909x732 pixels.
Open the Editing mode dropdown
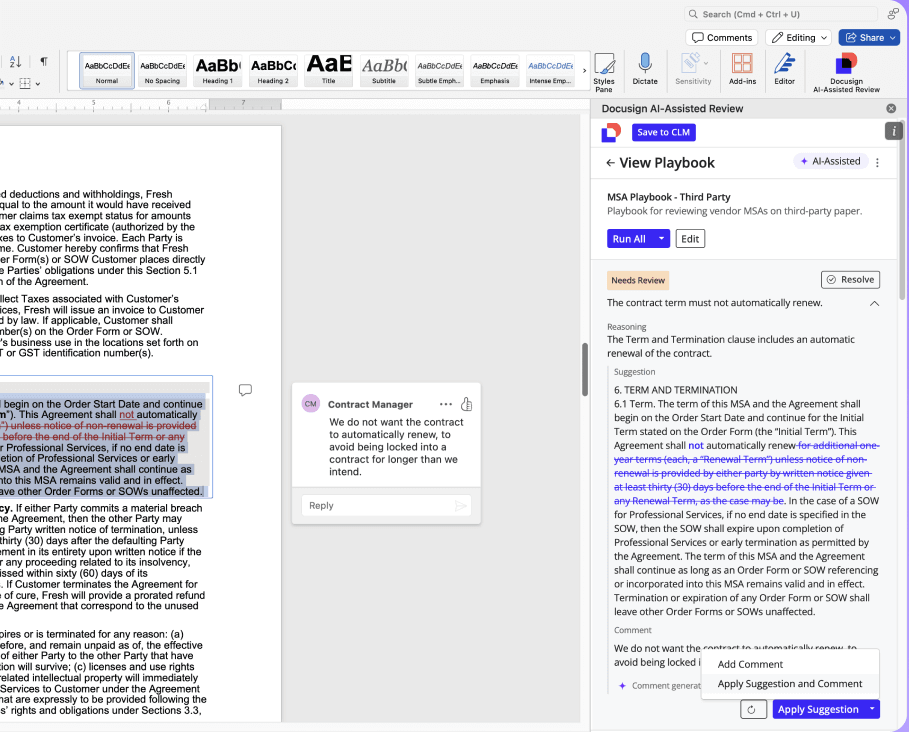point(799,38)
